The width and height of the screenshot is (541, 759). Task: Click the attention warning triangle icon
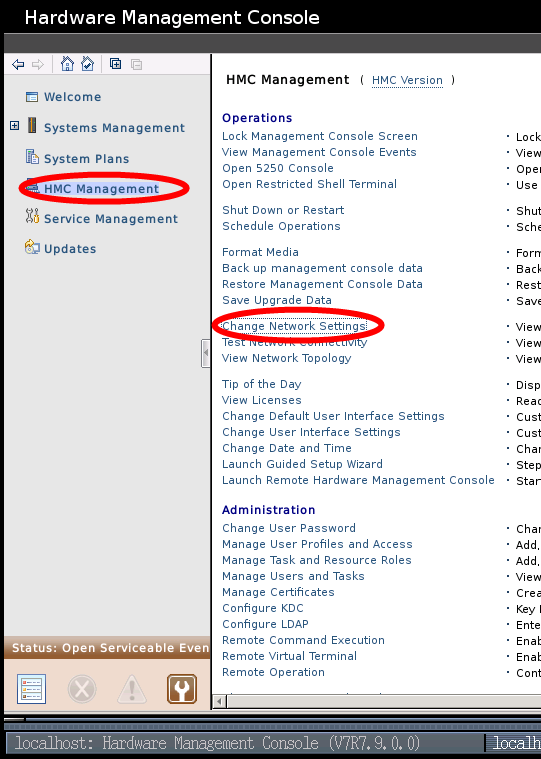pyautogui.click(x=132, y=688)
